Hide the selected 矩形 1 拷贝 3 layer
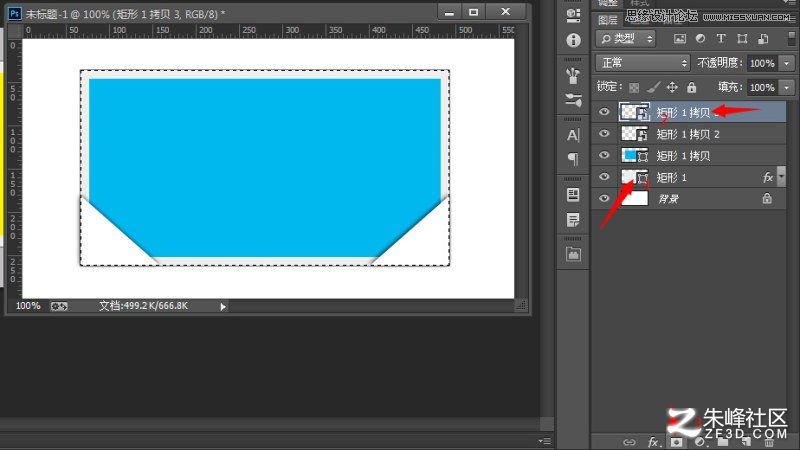The width and height of the screenshot is (800, 450). click(x=604, y=112)
